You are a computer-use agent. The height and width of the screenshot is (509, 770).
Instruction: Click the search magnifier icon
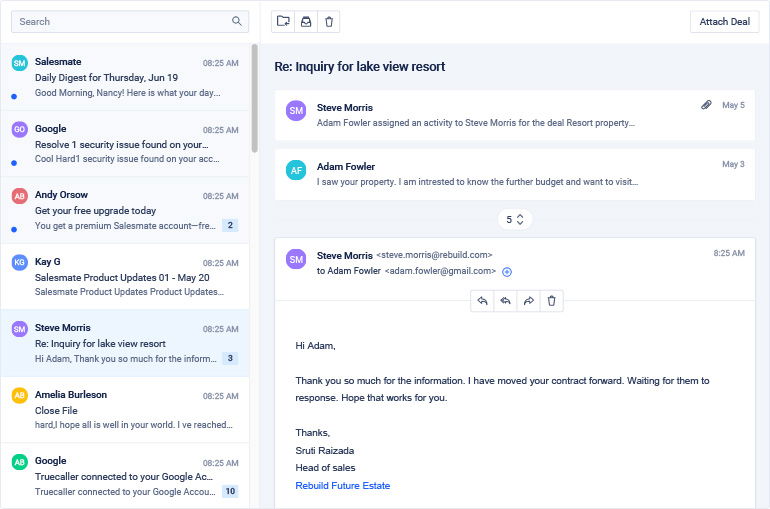click(x=237, y=21)
